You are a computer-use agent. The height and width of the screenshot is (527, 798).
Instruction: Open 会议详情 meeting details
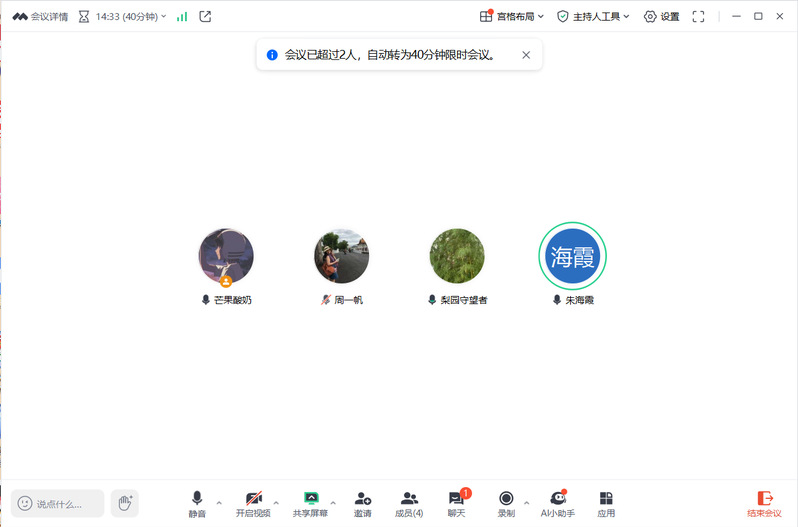click(x=40, y=16)
